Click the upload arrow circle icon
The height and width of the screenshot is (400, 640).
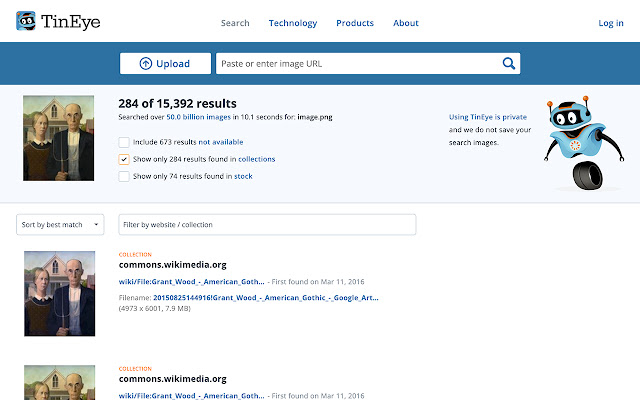point(146,64)
